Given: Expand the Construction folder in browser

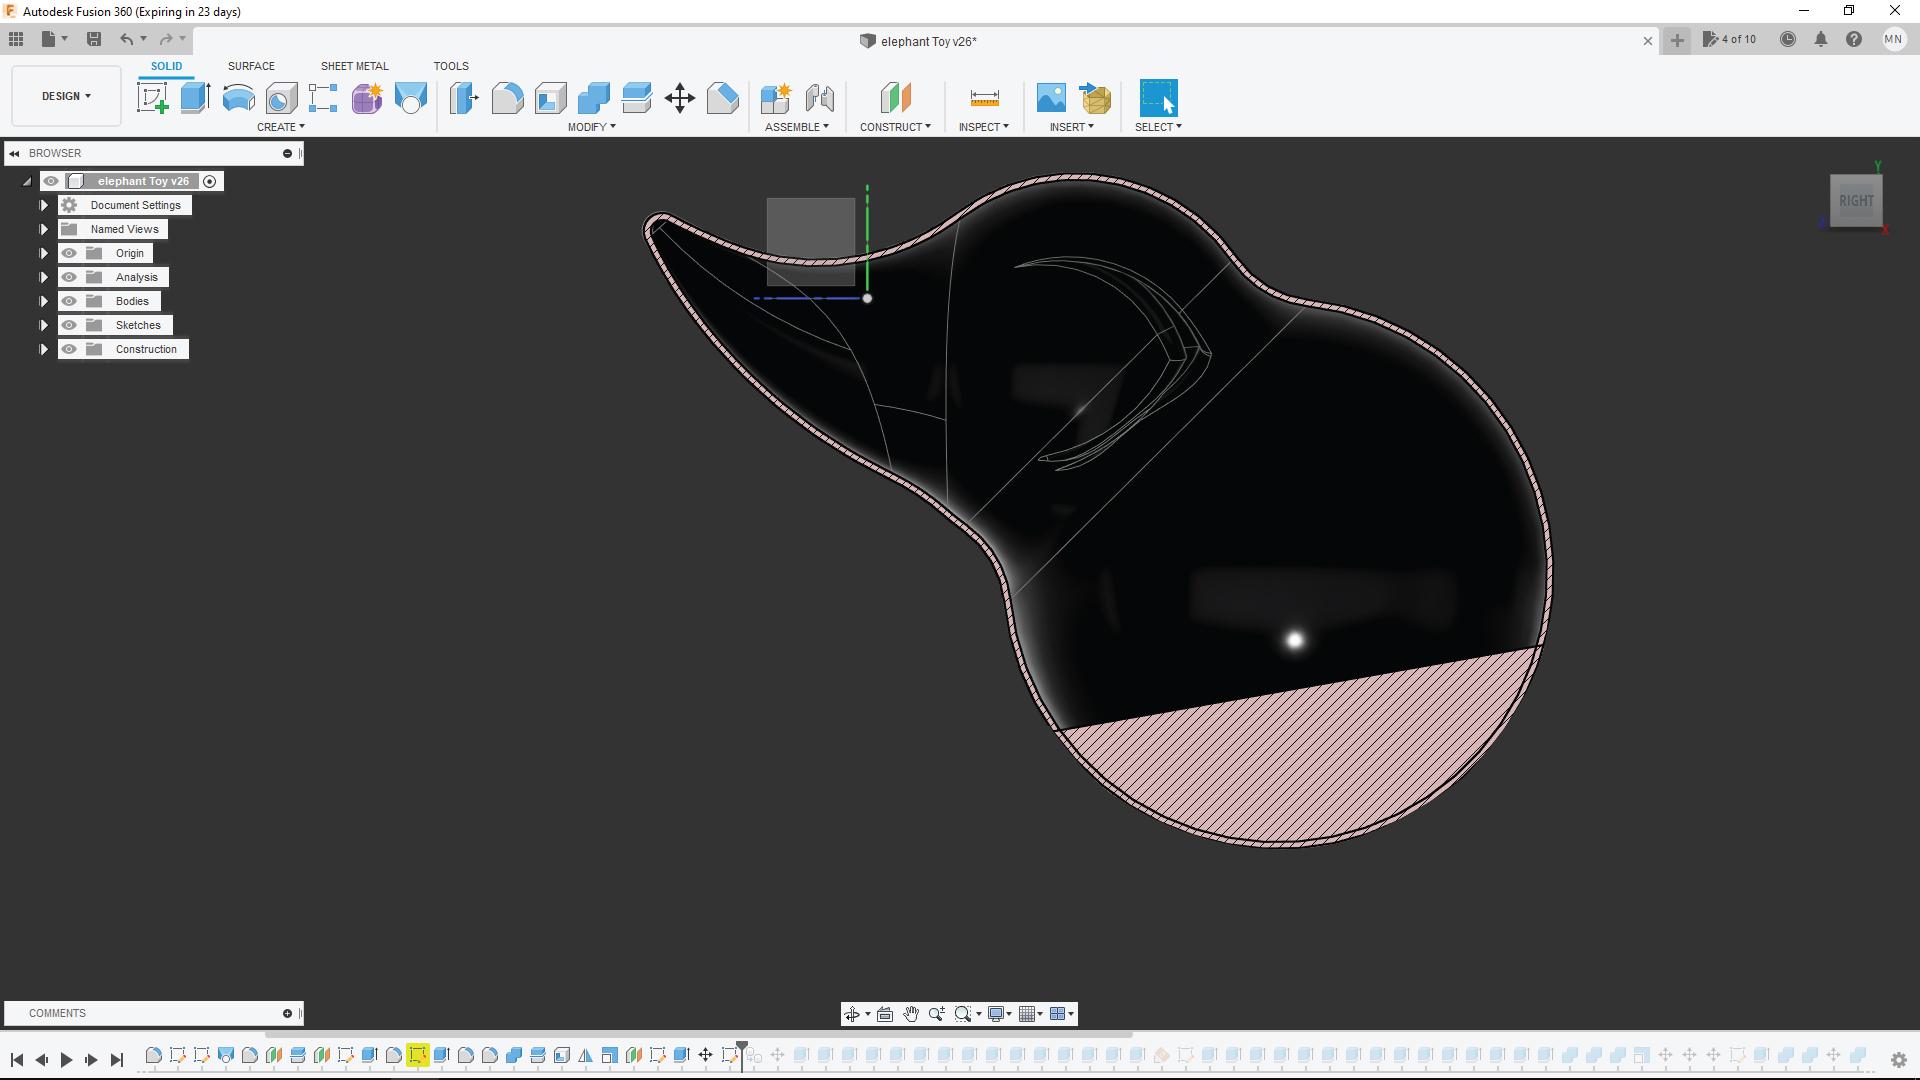Looking at the screenshot, I should pyautogui.click(x=44, y=349).
